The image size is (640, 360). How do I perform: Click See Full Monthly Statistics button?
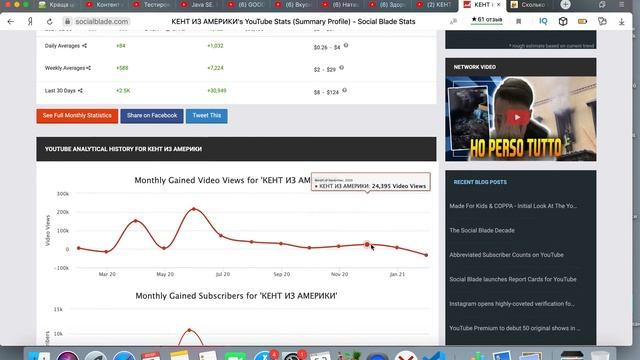click(x=77, y=116)
